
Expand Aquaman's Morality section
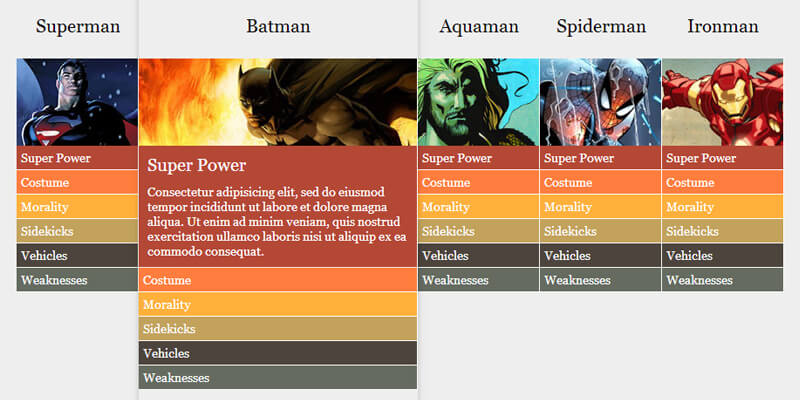click(478, 207)
